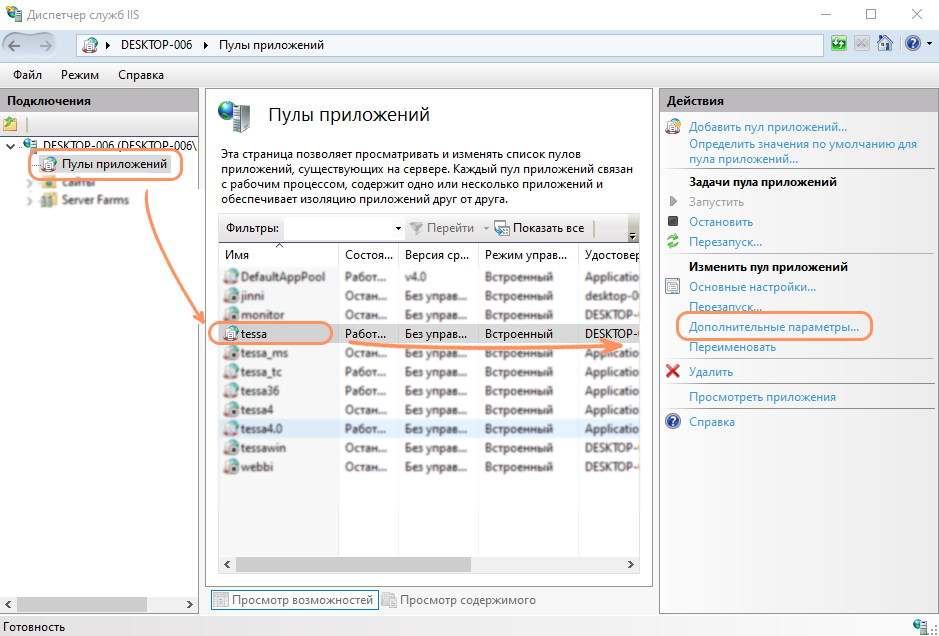Open Дополнительные параметры for the pool
Image resolution: width=939 pixels, height=636 pixels.
tap(773, 327)
